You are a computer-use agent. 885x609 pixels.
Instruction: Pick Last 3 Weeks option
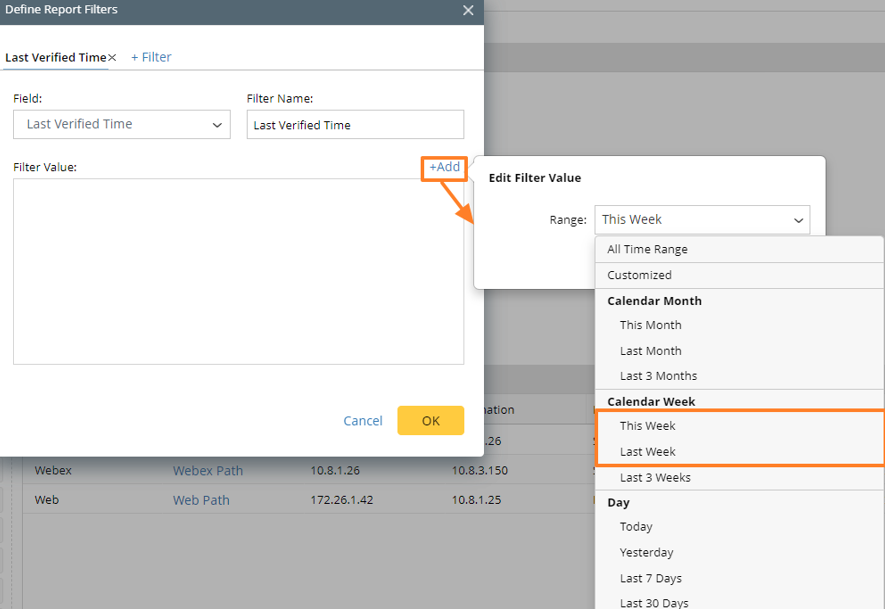739,477
